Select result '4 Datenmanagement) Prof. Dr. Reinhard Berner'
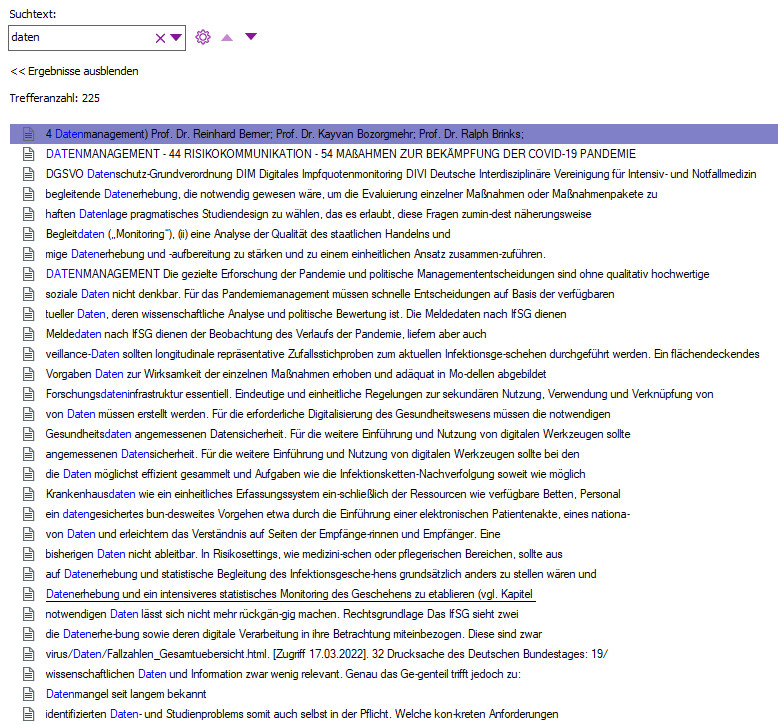The height and width of the screenshot is (725, 778). coord(285,134)
